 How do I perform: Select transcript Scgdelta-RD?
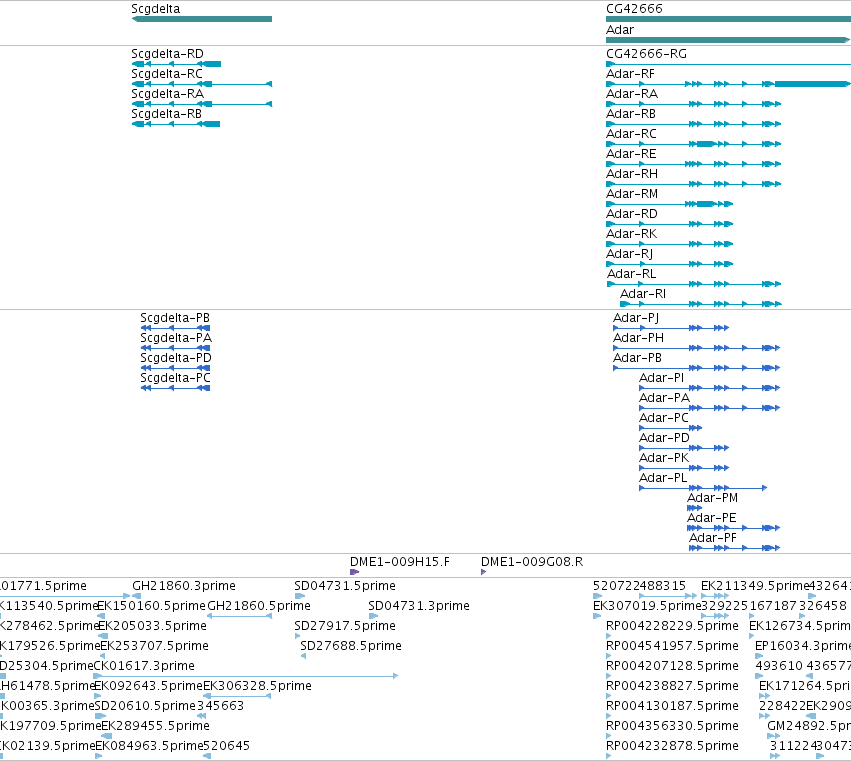pos(167,54)
